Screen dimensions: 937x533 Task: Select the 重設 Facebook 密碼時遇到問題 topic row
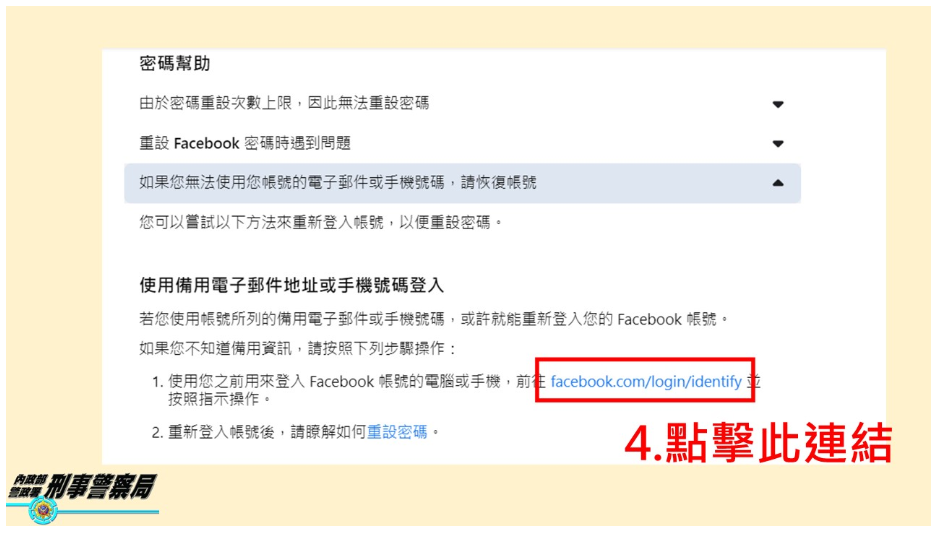pos(462,143)
